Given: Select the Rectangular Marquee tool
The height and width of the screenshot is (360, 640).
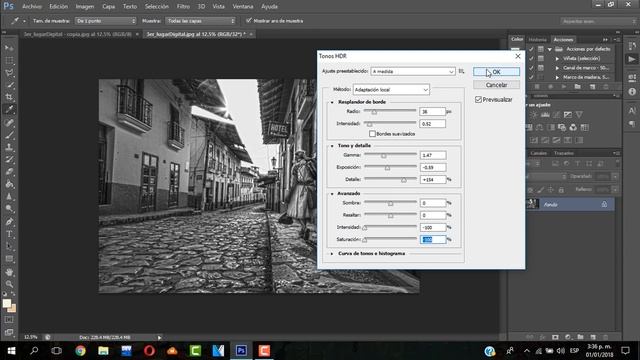Looking at the screenshot, I should coord(9,60).
